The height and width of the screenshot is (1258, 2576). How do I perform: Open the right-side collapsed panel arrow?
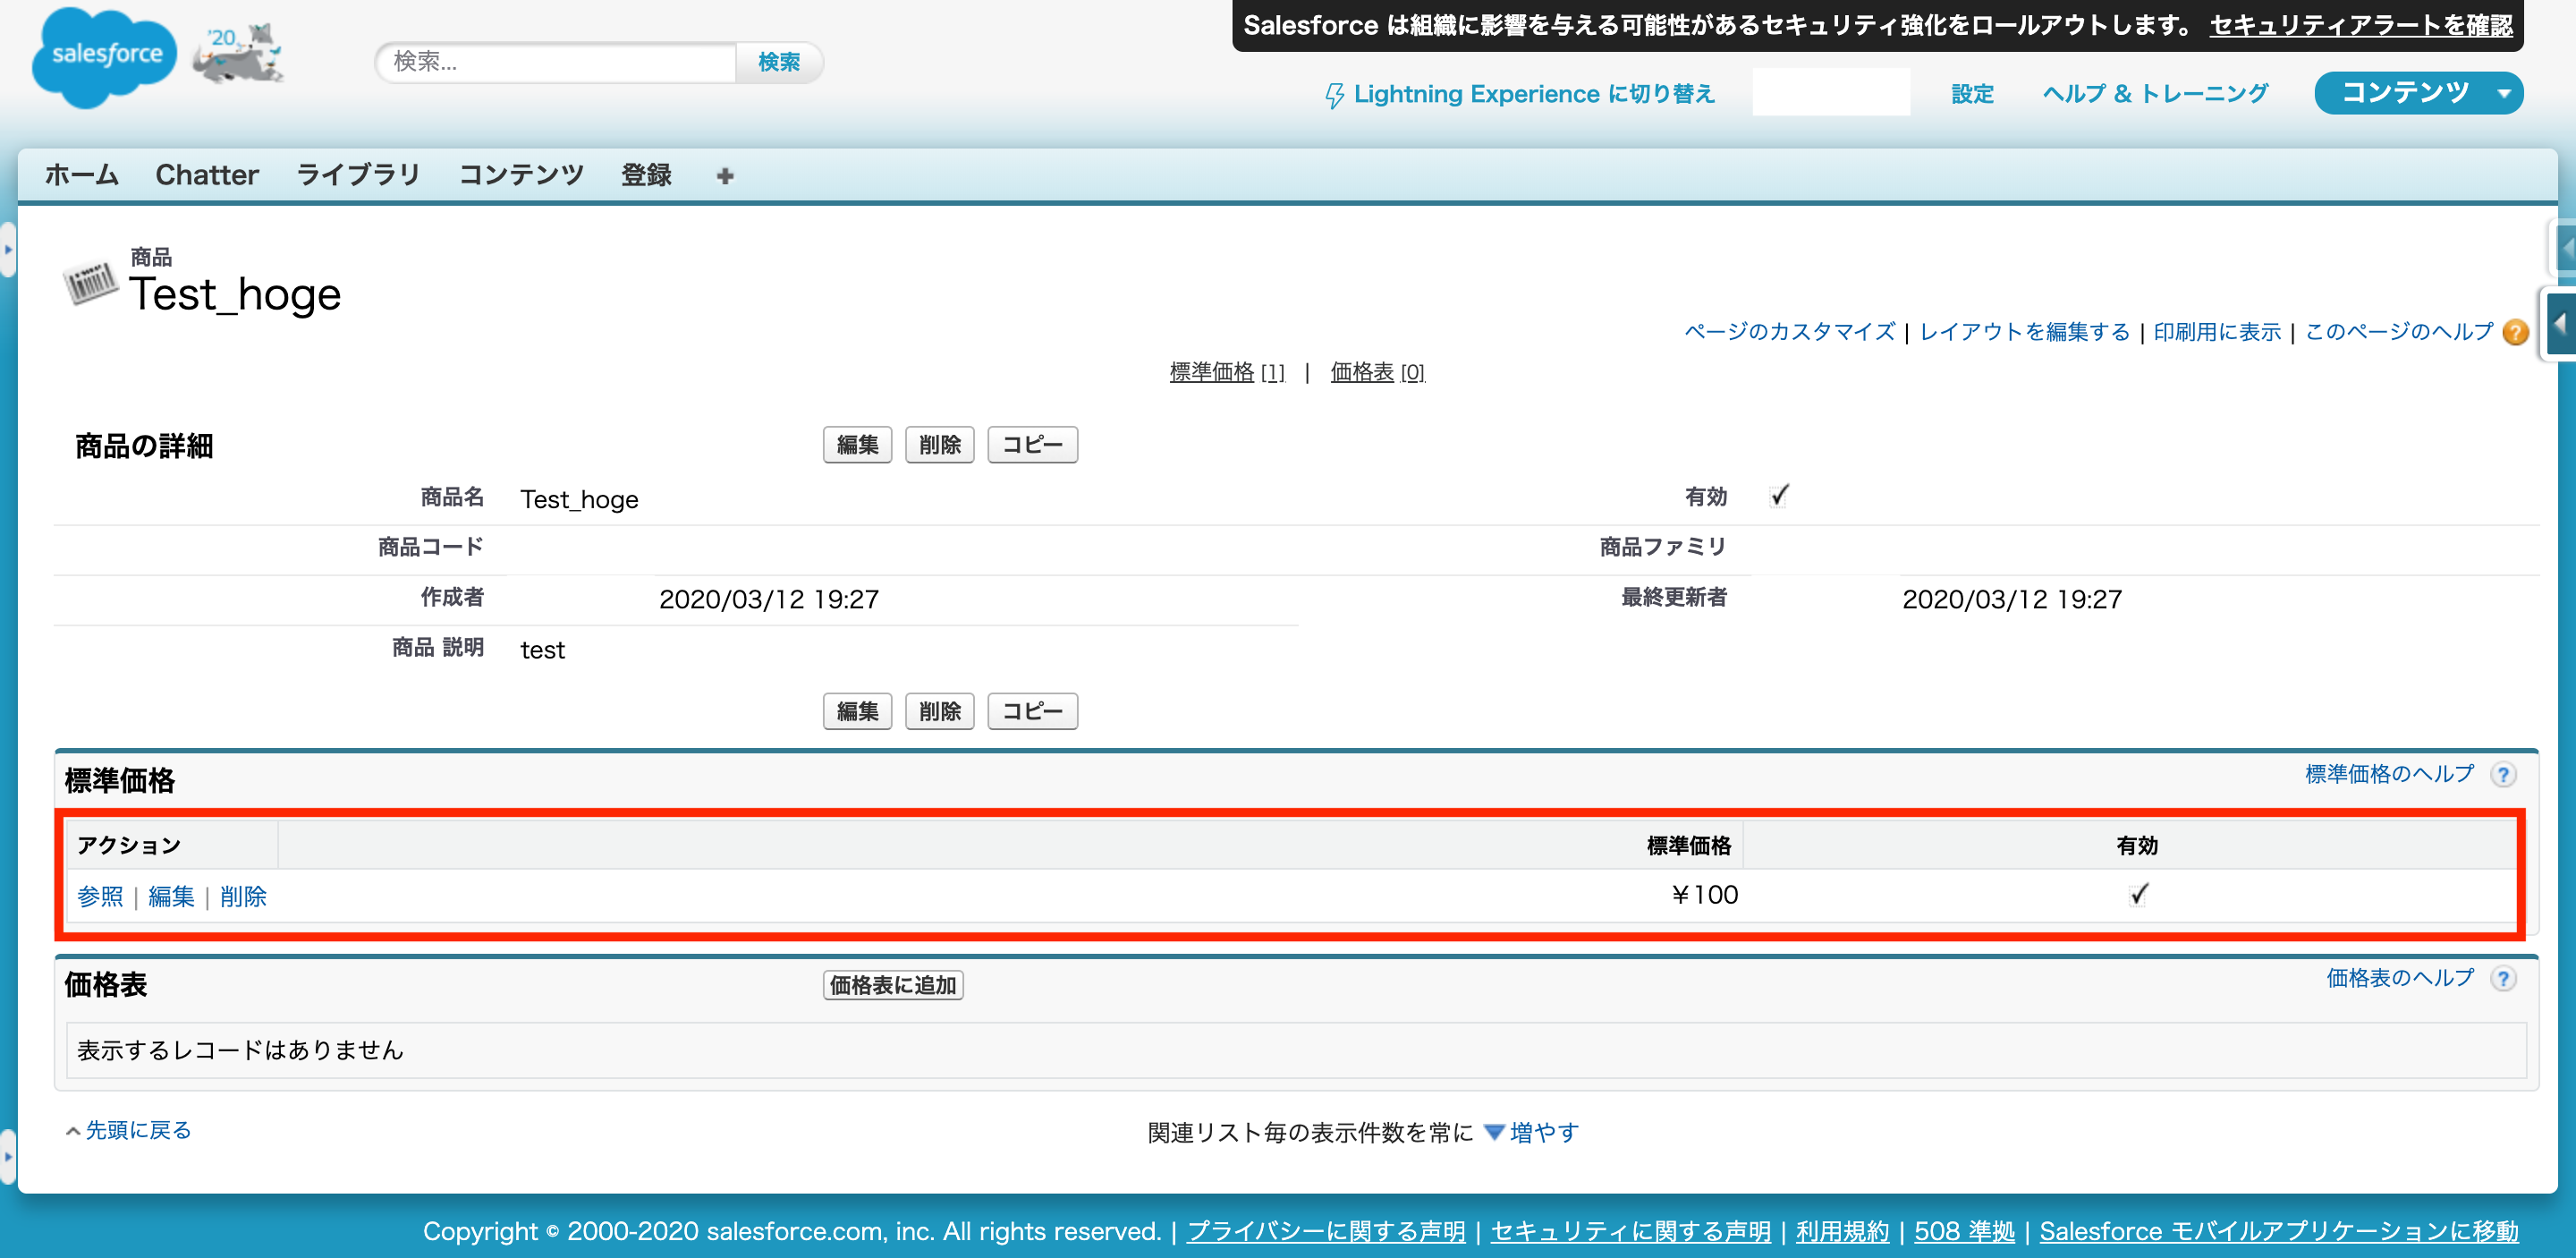[x=2561, y=323]
